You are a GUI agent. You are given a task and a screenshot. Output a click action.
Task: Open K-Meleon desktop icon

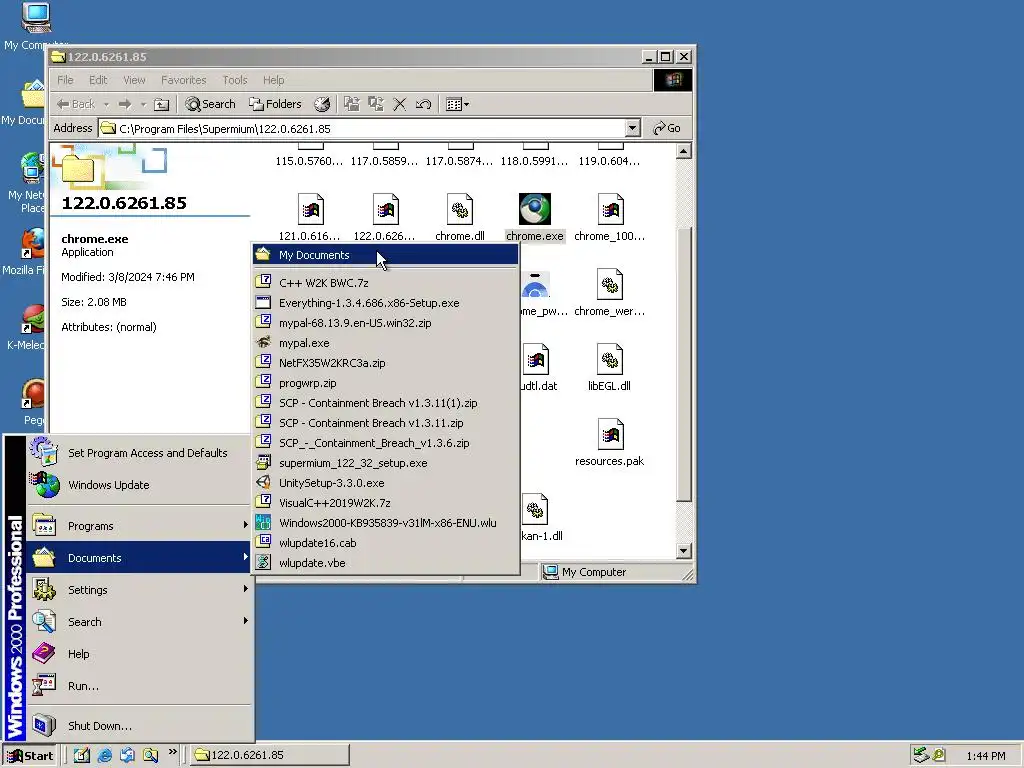(x=24, y=327)
